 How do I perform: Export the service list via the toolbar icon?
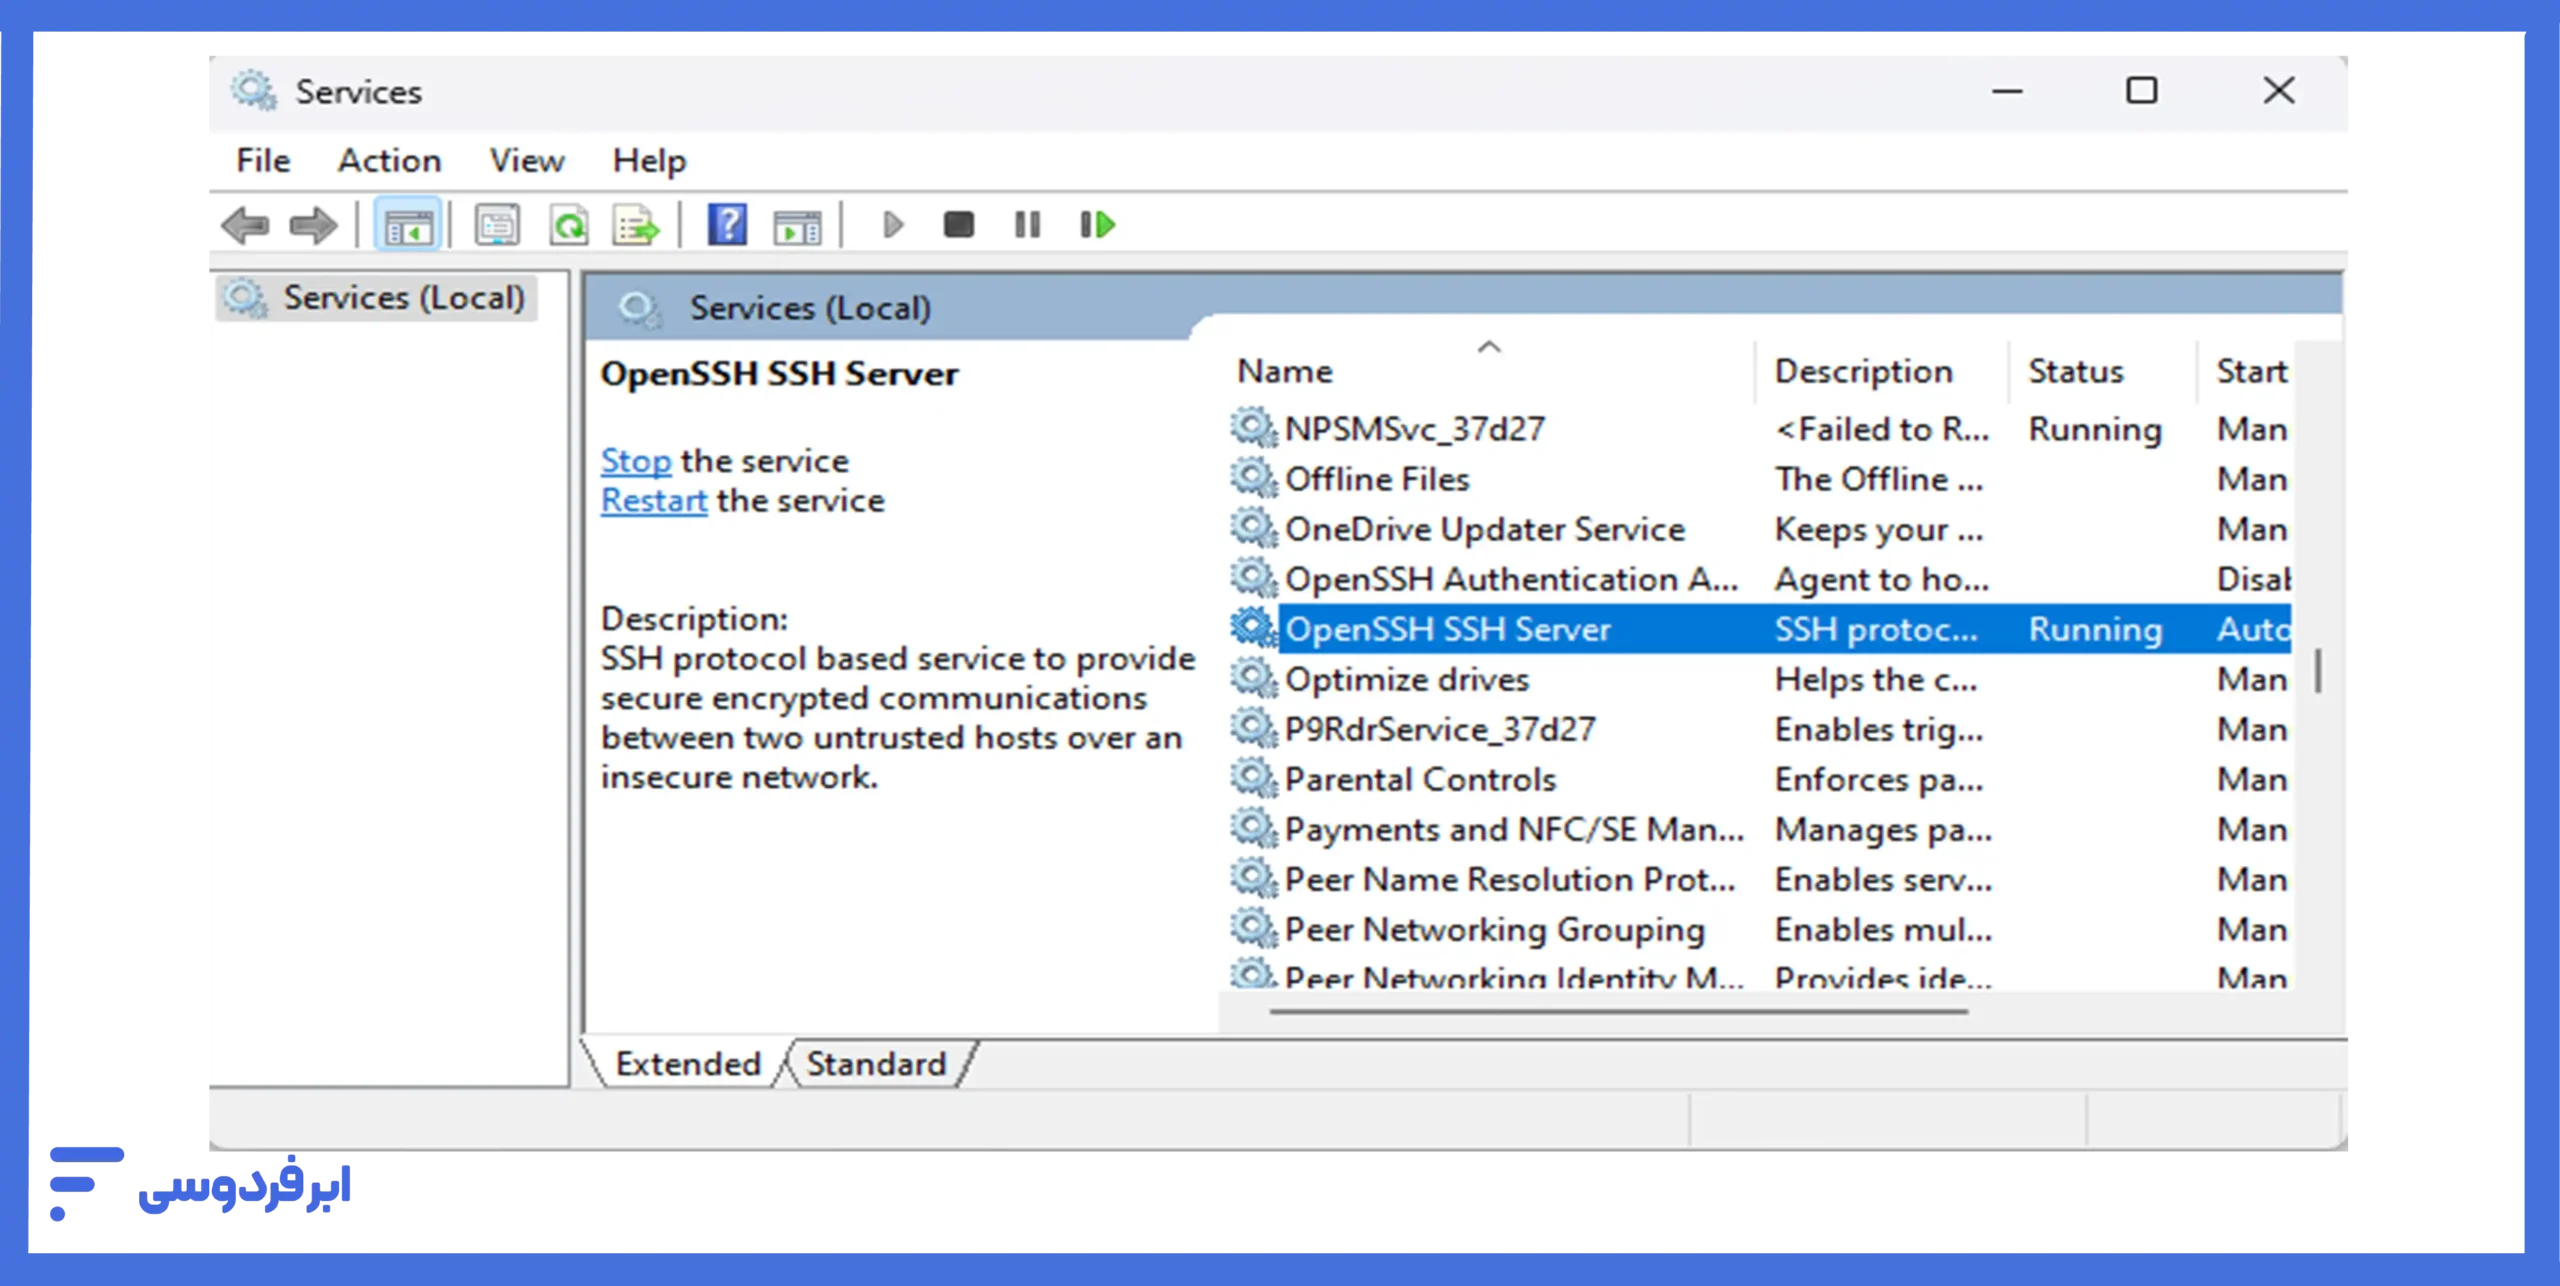tap(637, 224)
